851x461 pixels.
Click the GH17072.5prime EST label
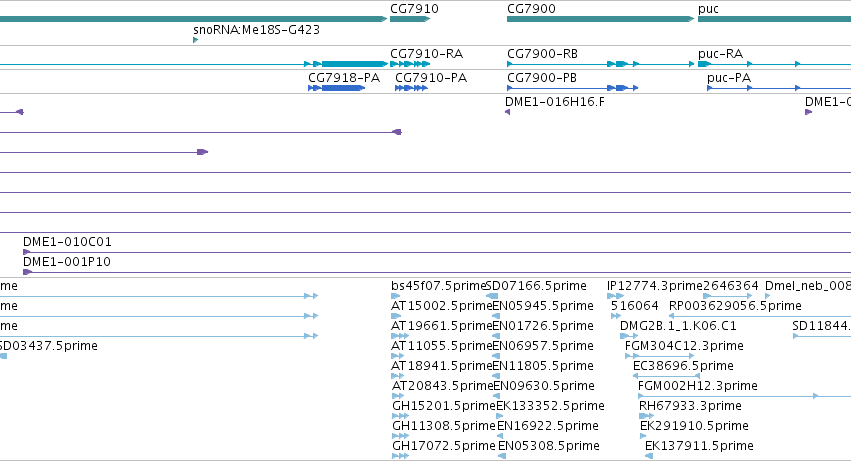[443, 446]
